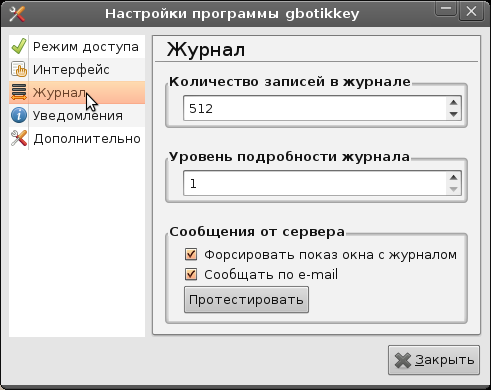491x390 pixels.
Task: Close the window using title bar X
Action: tap(471, 11)
